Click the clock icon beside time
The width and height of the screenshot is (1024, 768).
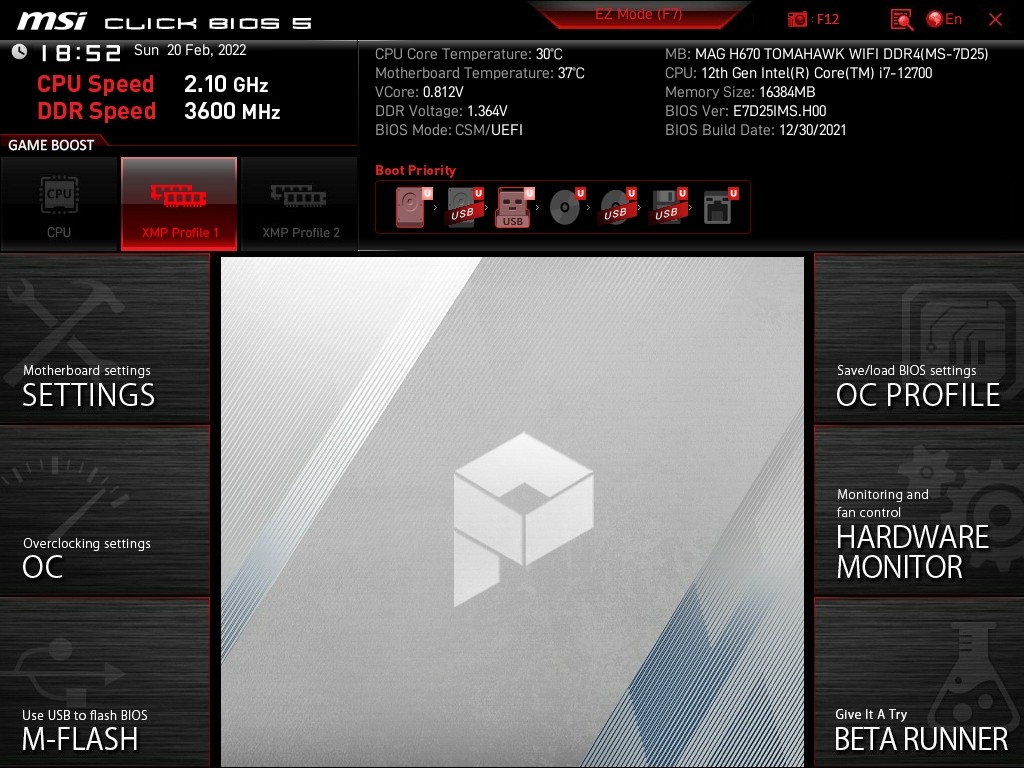[x=20, y=52]
